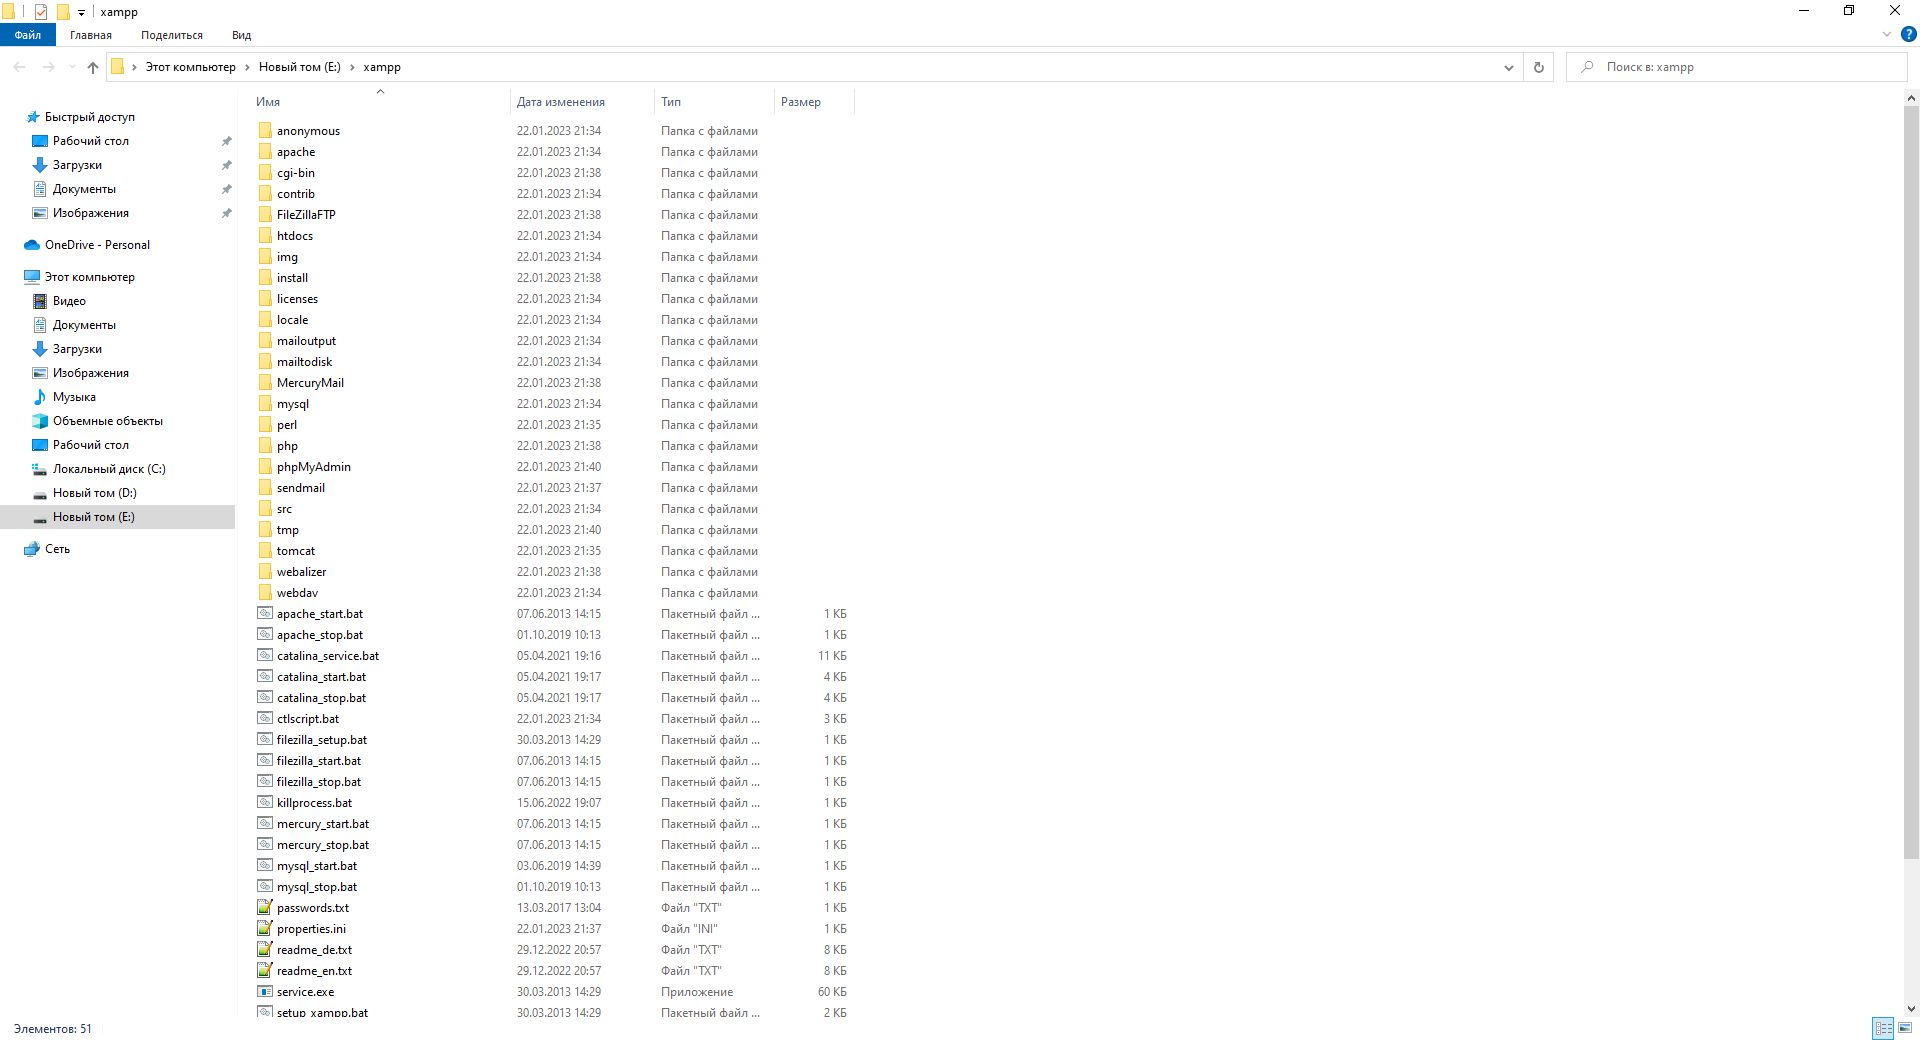
Task: Expand the ribbon with the chevron
Action: (1887, 34)
